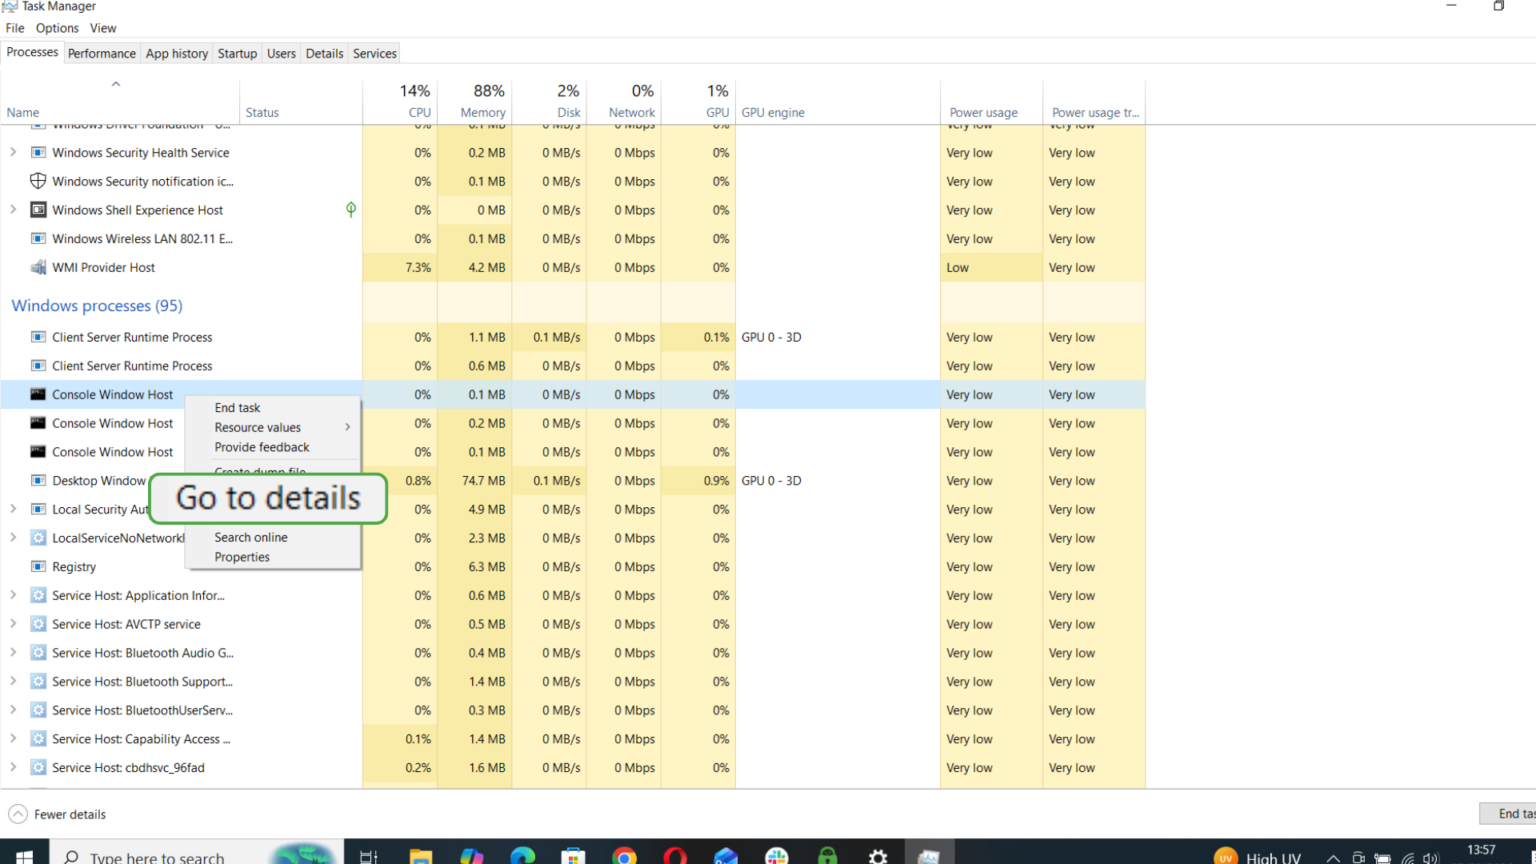
Task: Click the gear icon for Service Host: cbdhsvc_96fad
Action: pyautogui.click(x=38, y=768)
